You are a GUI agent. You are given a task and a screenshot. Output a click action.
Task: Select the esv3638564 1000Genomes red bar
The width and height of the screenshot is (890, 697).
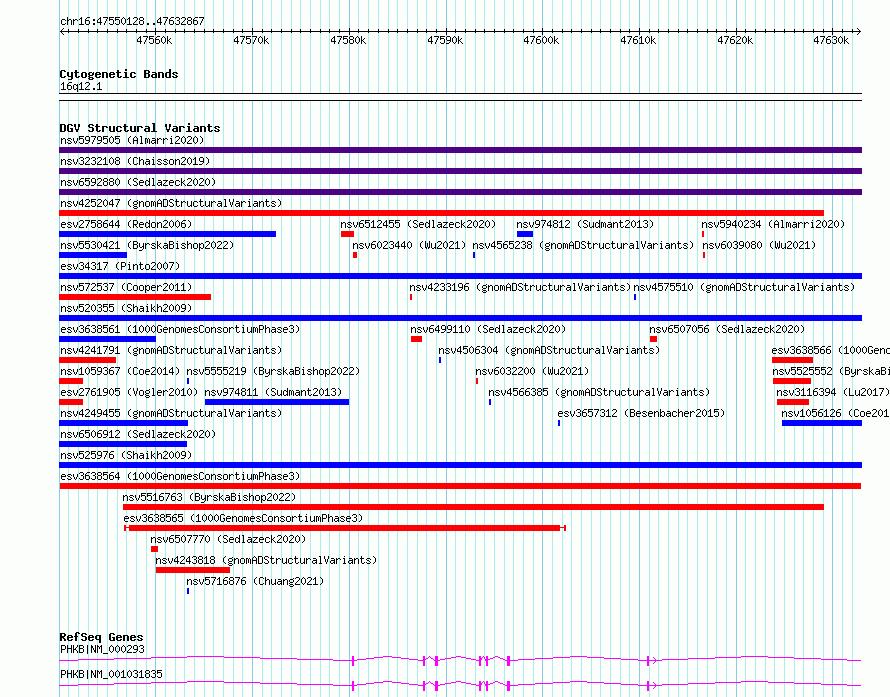pyautogui.click(x=460, y=486)
